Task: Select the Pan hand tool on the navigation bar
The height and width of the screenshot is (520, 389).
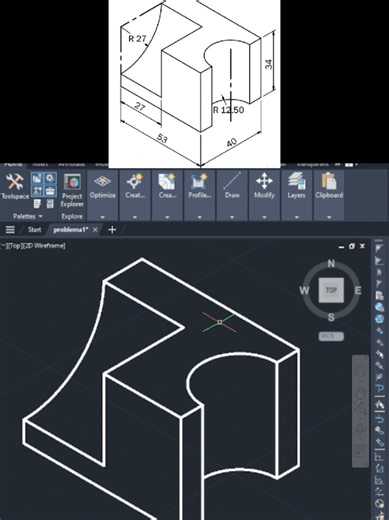Action: click(360, 393)
